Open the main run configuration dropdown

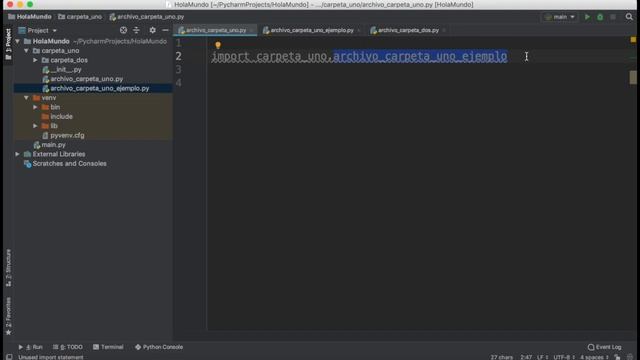(x=560, y=17)
